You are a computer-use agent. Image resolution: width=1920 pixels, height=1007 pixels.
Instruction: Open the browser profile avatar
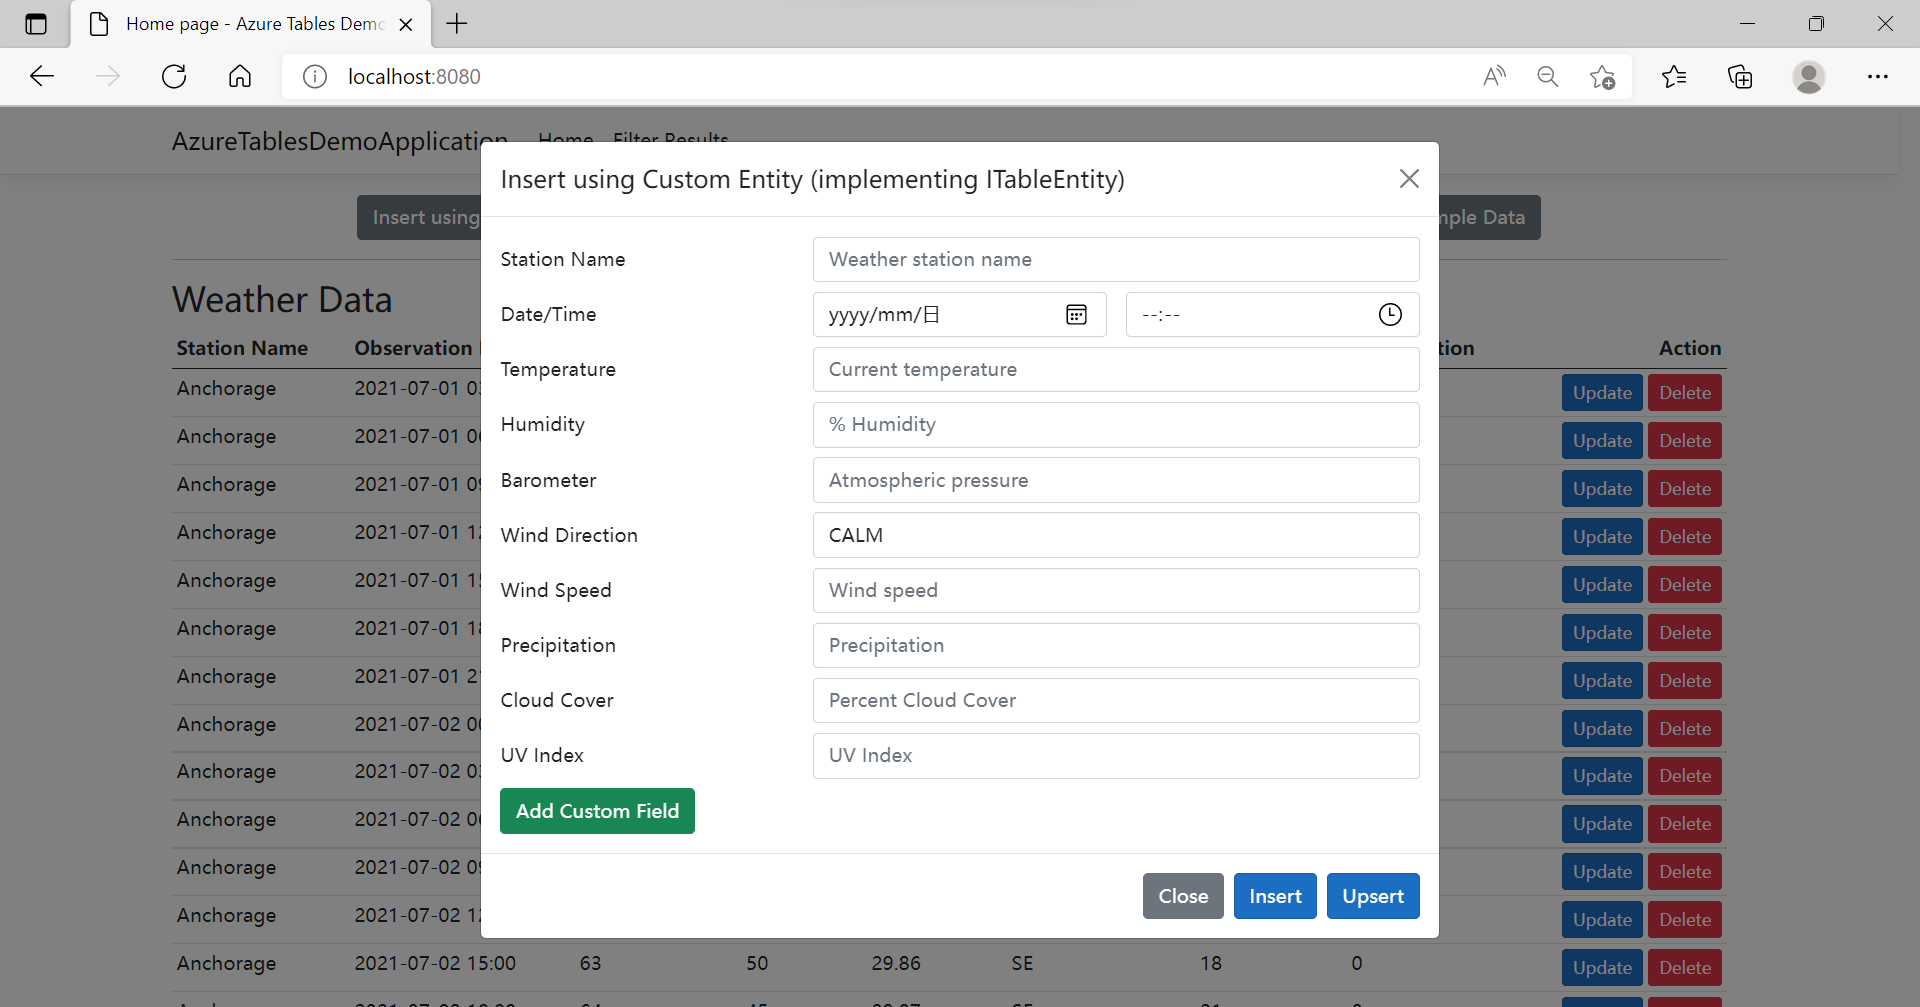(1808, 77)
